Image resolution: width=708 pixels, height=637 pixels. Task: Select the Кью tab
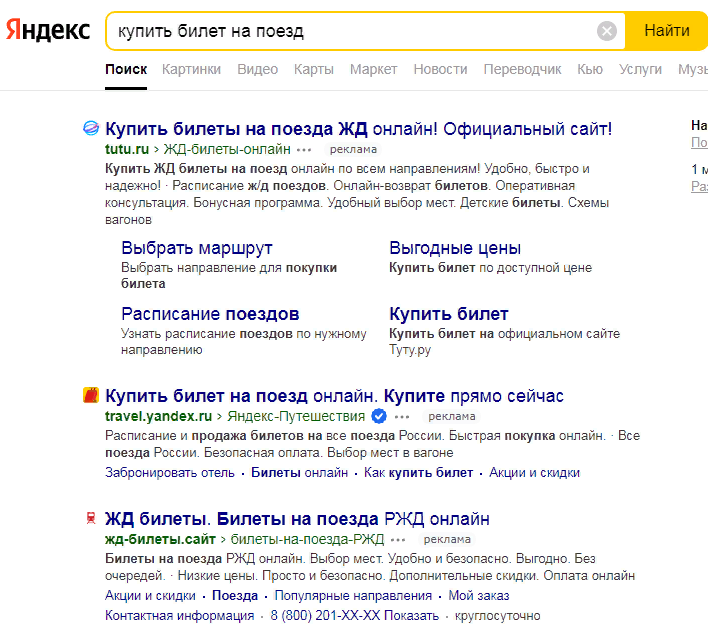[590, 69]
